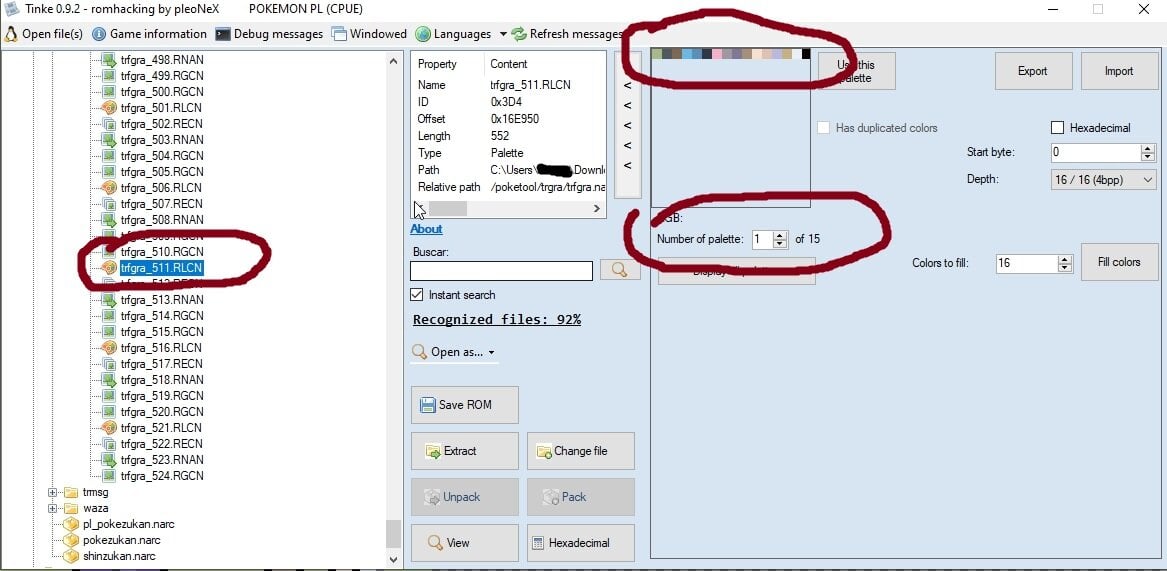Select trfgra_515.RGCN file
The image size is (1167, 571).
pos(162,331)
